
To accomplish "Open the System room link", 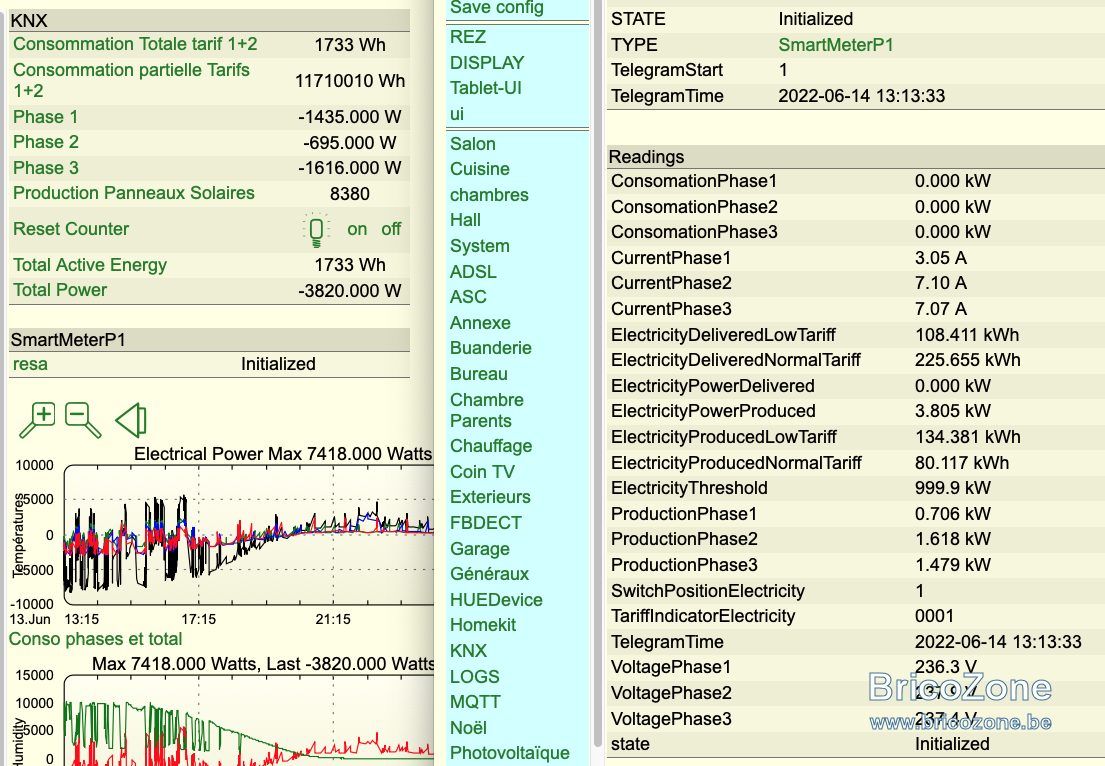I will [480, 246].
